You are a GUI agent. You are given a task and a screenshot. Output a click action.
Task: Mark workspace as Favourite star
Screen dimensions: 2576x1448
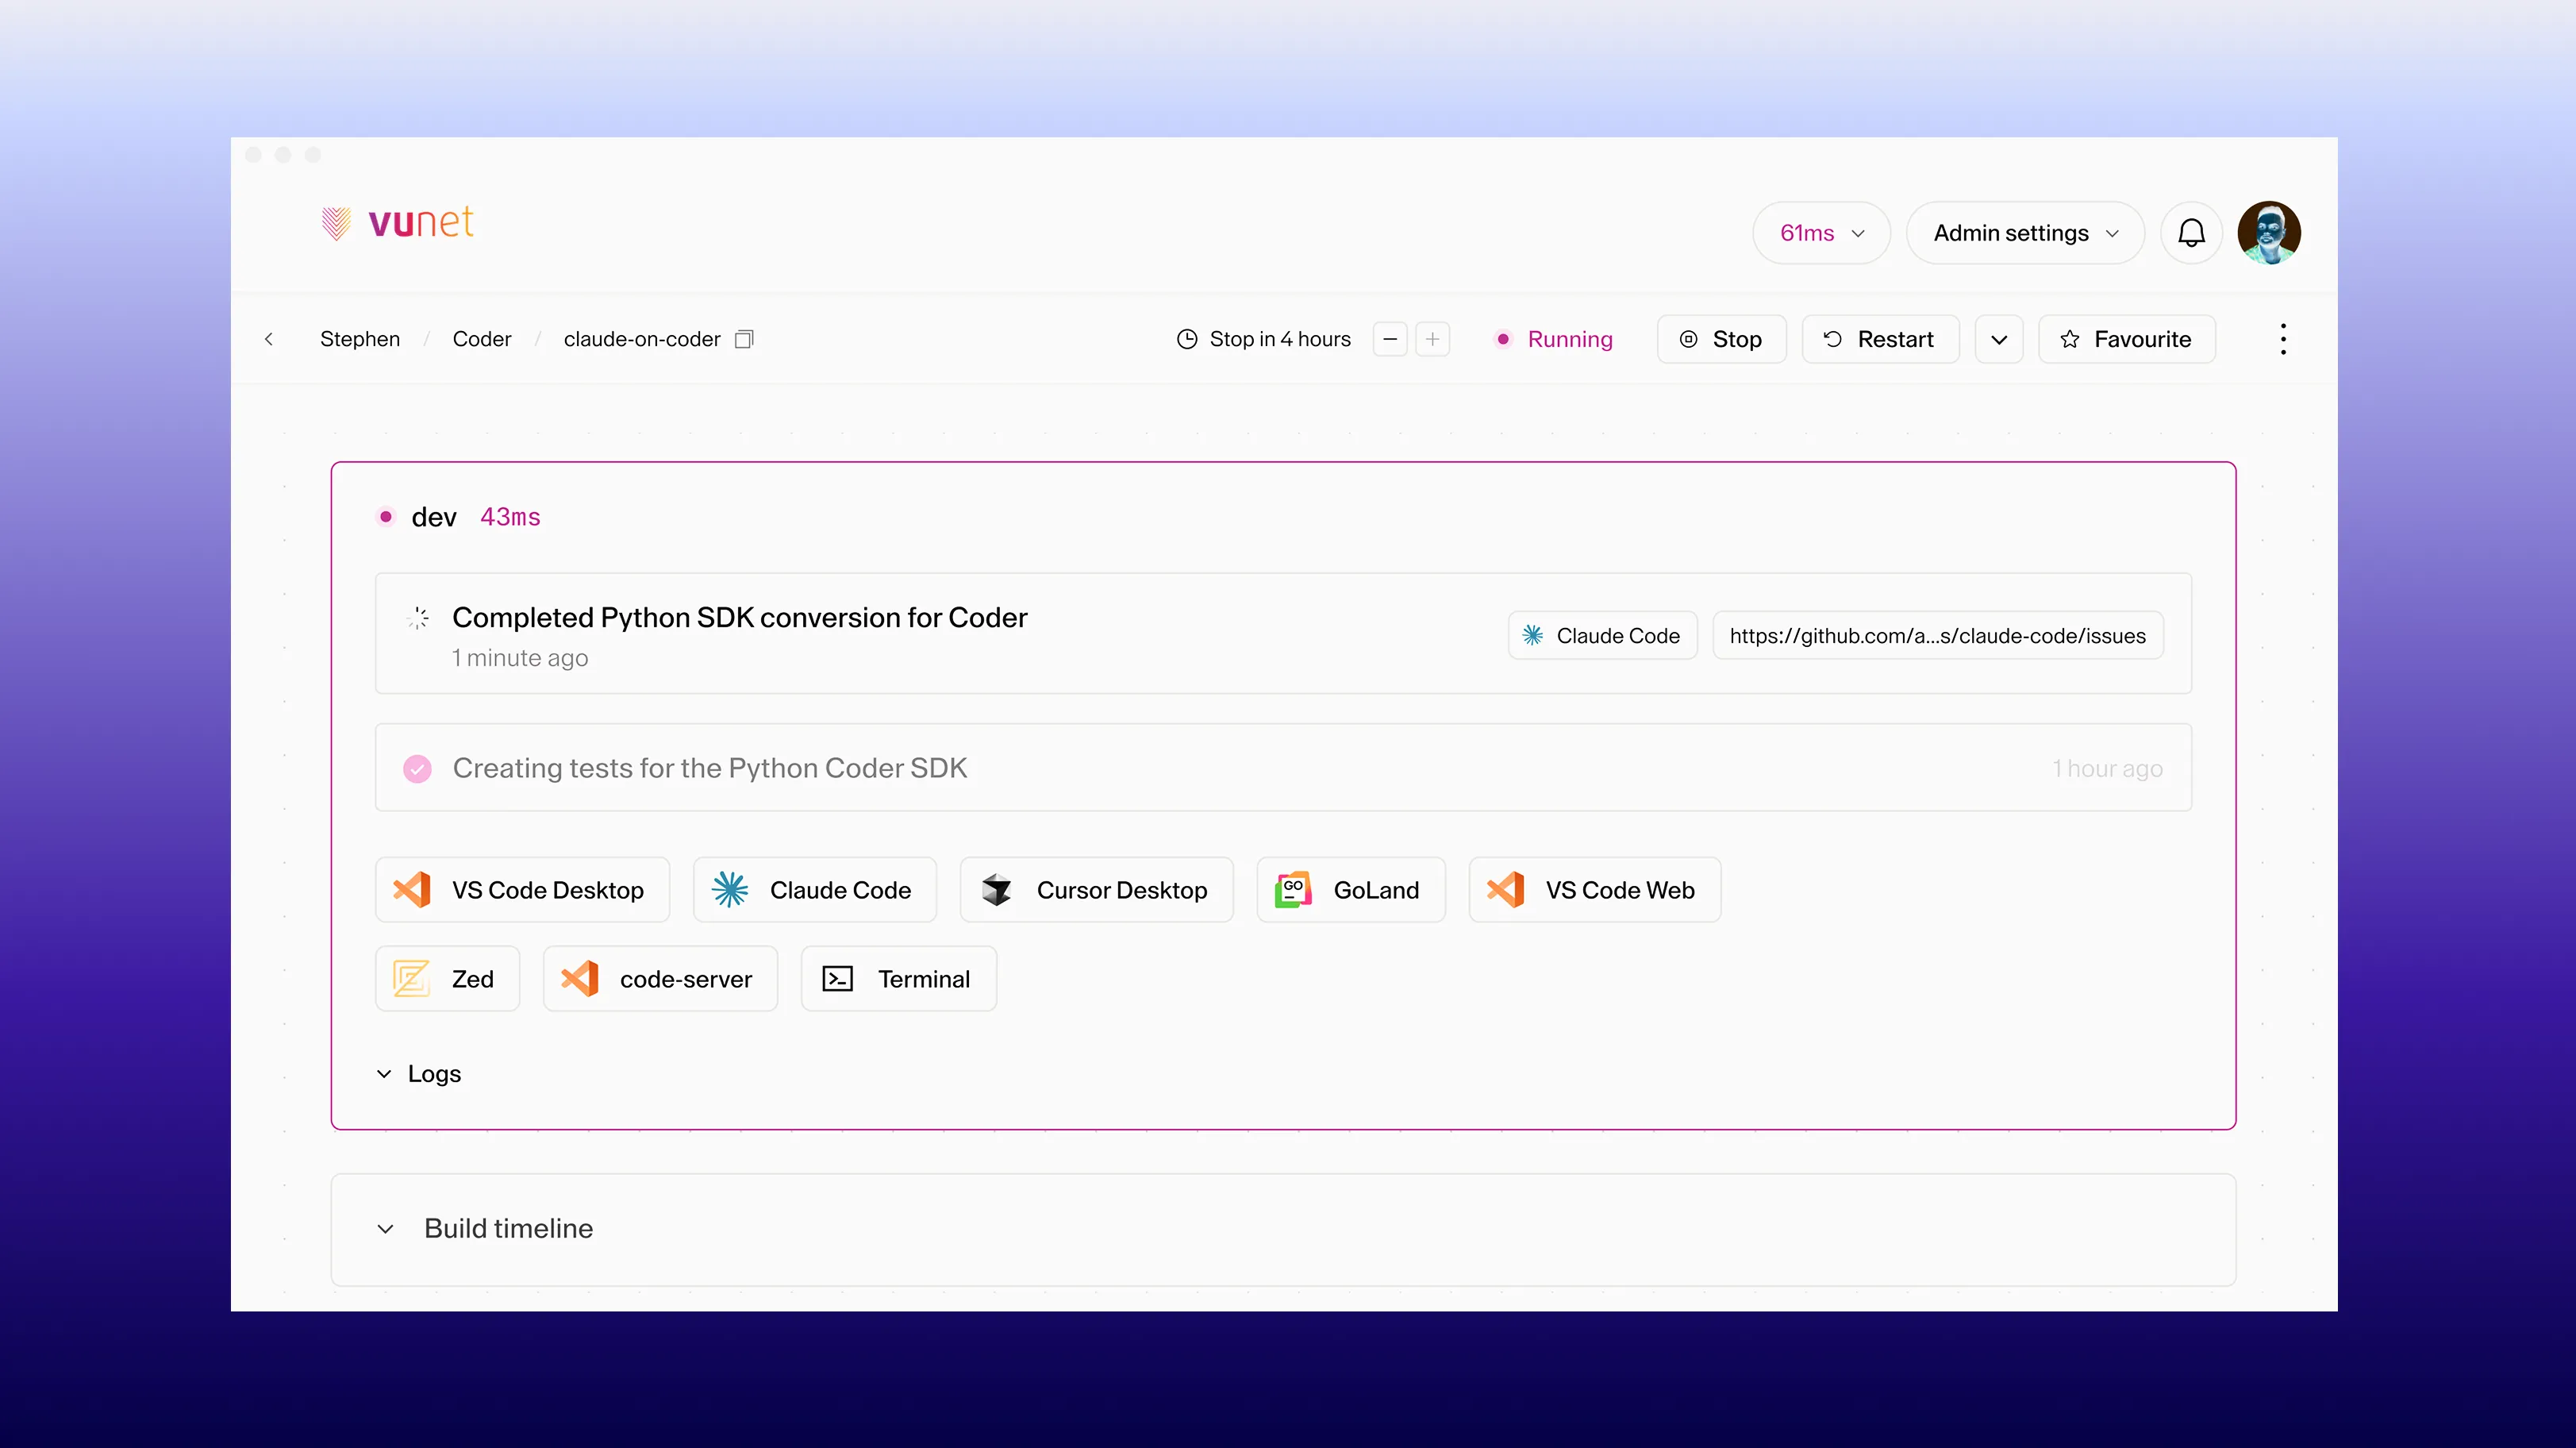[2126, 339]
